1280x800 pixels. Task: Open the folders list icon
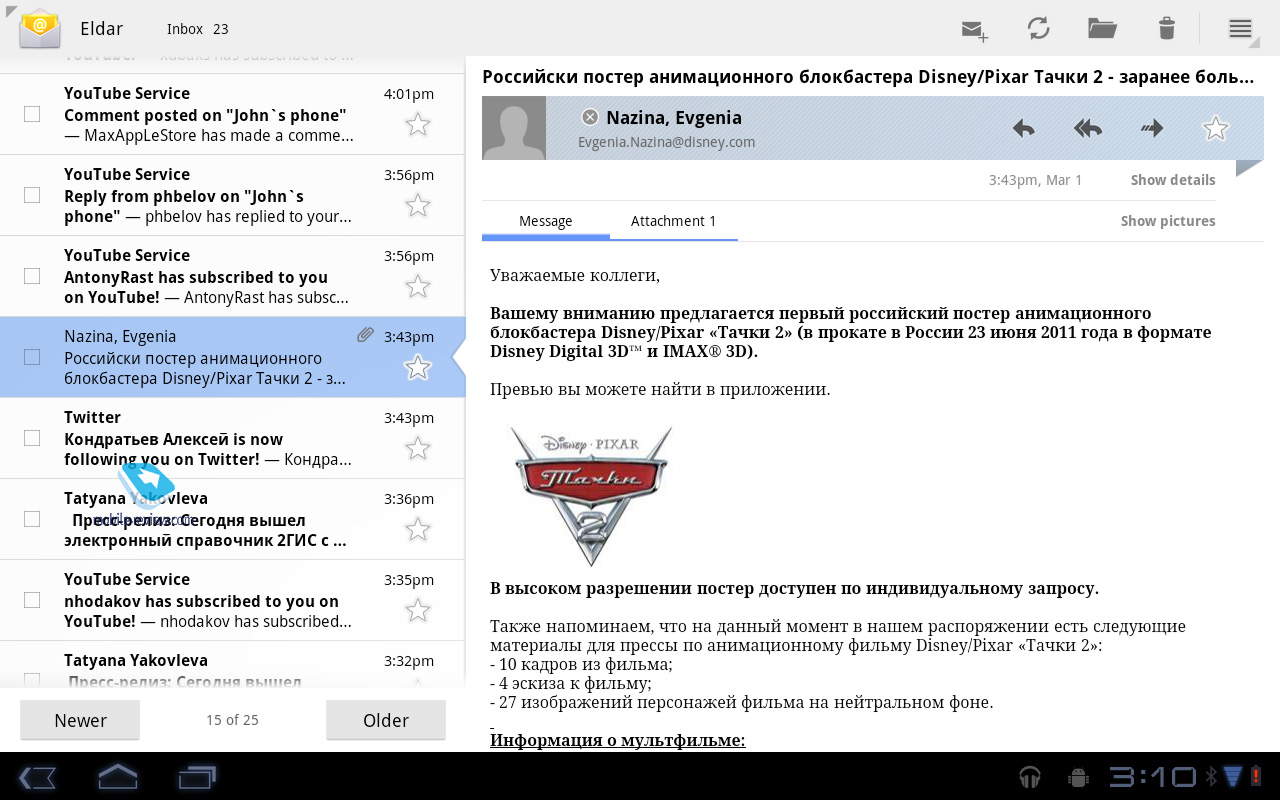(1102, 28)
